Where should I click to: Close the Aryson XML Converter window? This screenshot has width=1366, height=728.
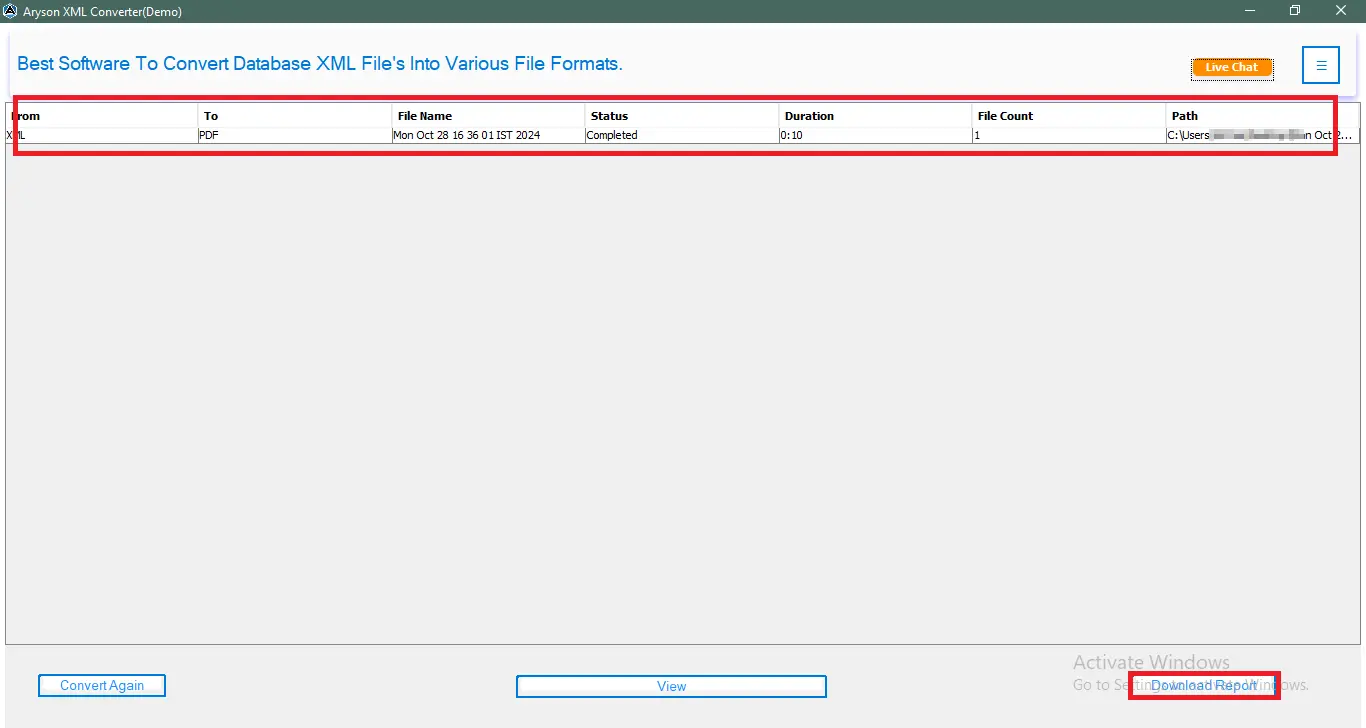click(x=1341, y=11)
